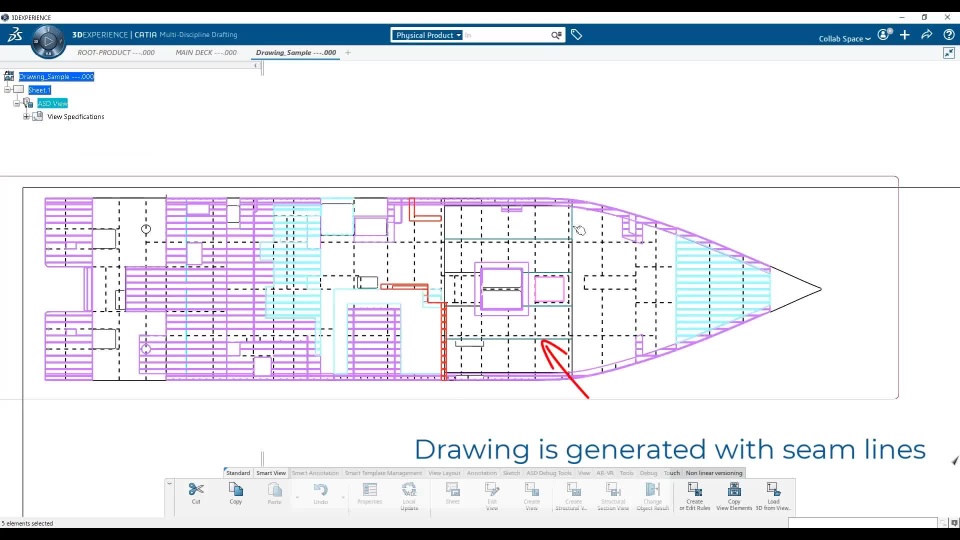Open Non linear versioning tab

[x=713, y=473]
